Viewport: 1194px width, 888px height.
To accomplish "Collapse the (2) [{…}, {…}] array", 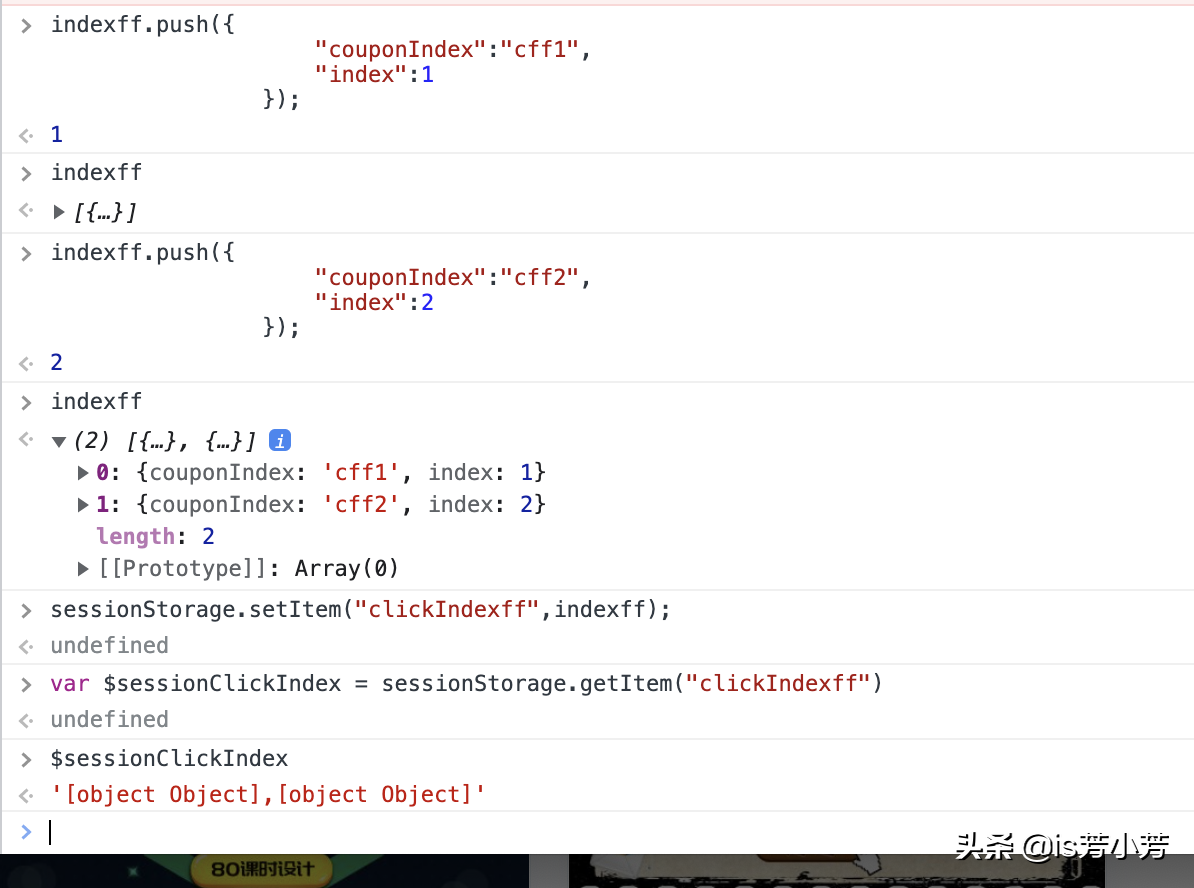I will [59, 442].
